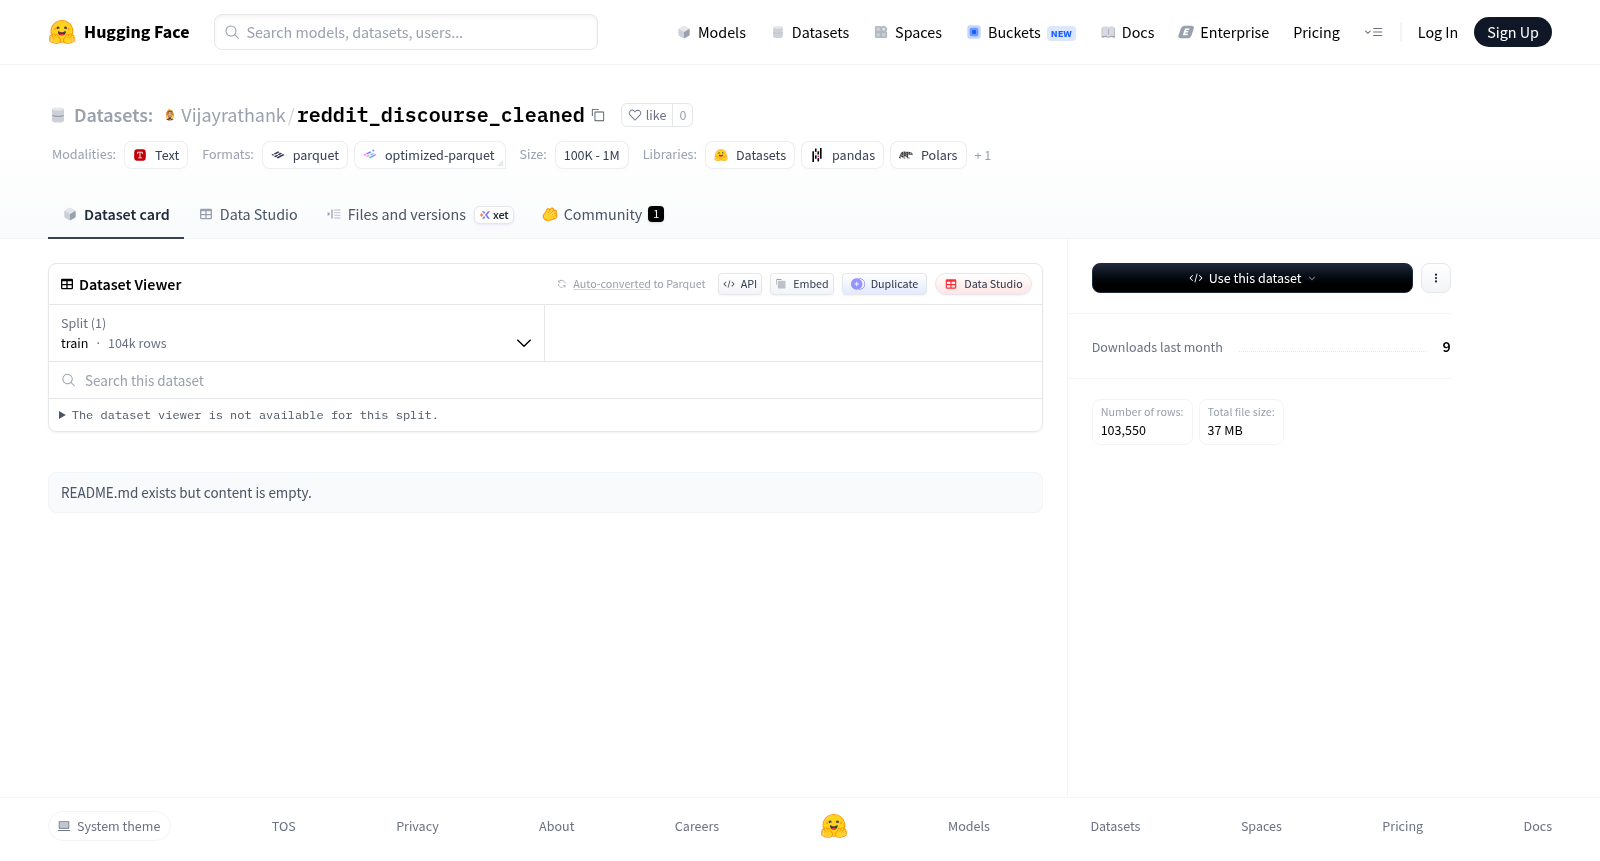Click the Datasets library tag
The width and height of the screenshot is (1600, 861).
tap(750, 155)
